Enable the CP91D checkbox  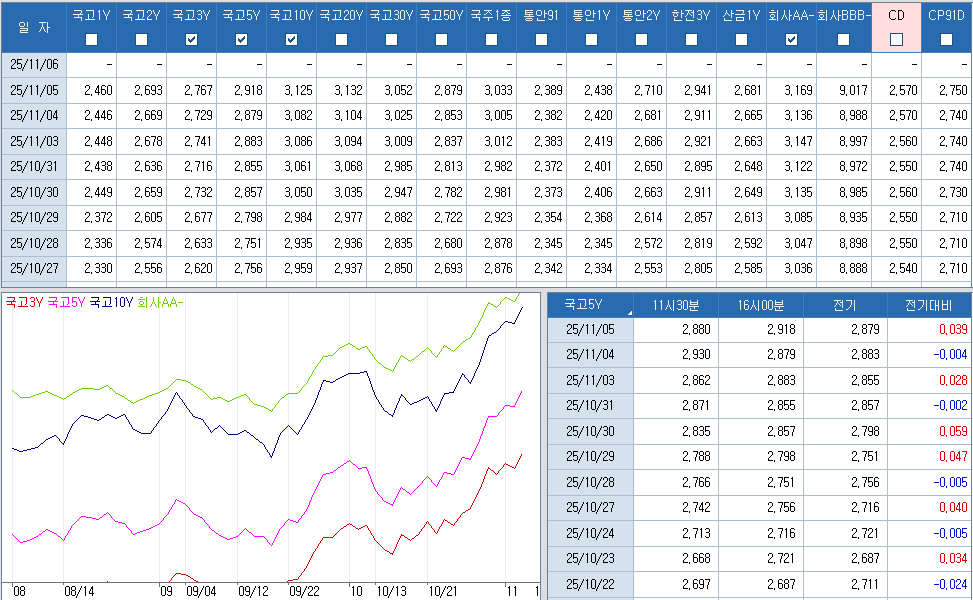coord(946,40)
